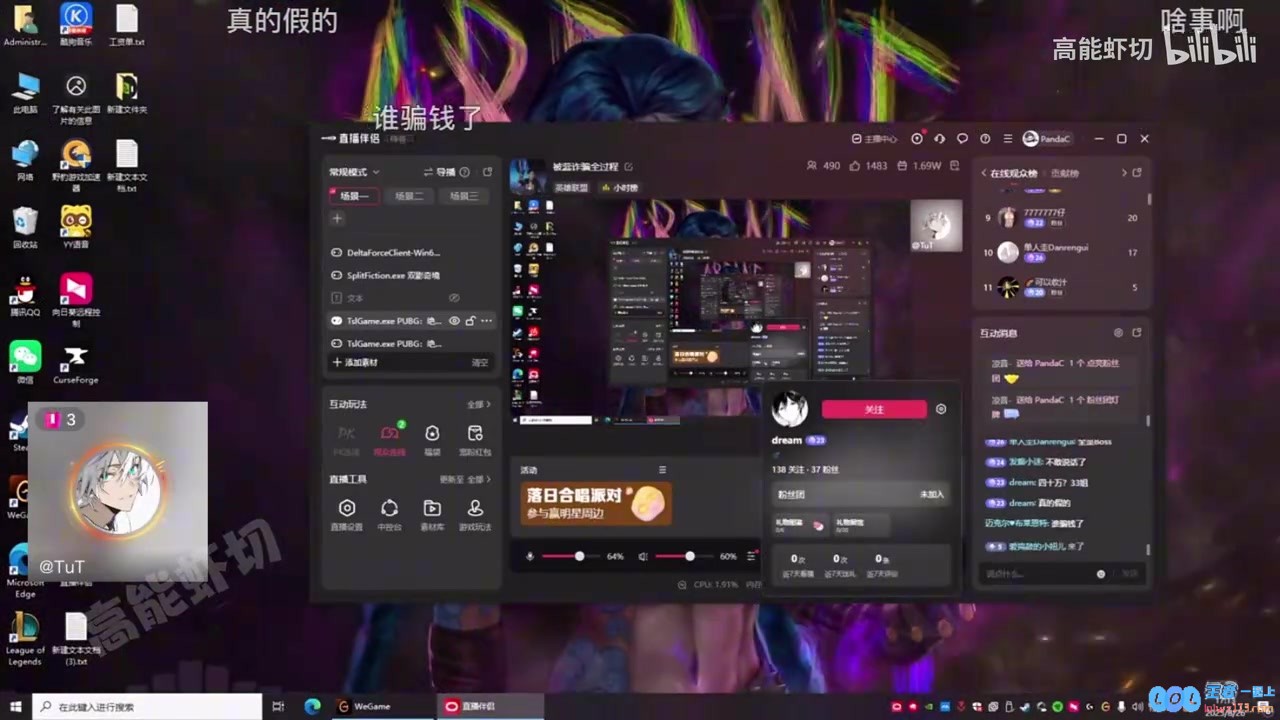
Task: Expand 互动玩法 全部 list
Action: point(479,405)
